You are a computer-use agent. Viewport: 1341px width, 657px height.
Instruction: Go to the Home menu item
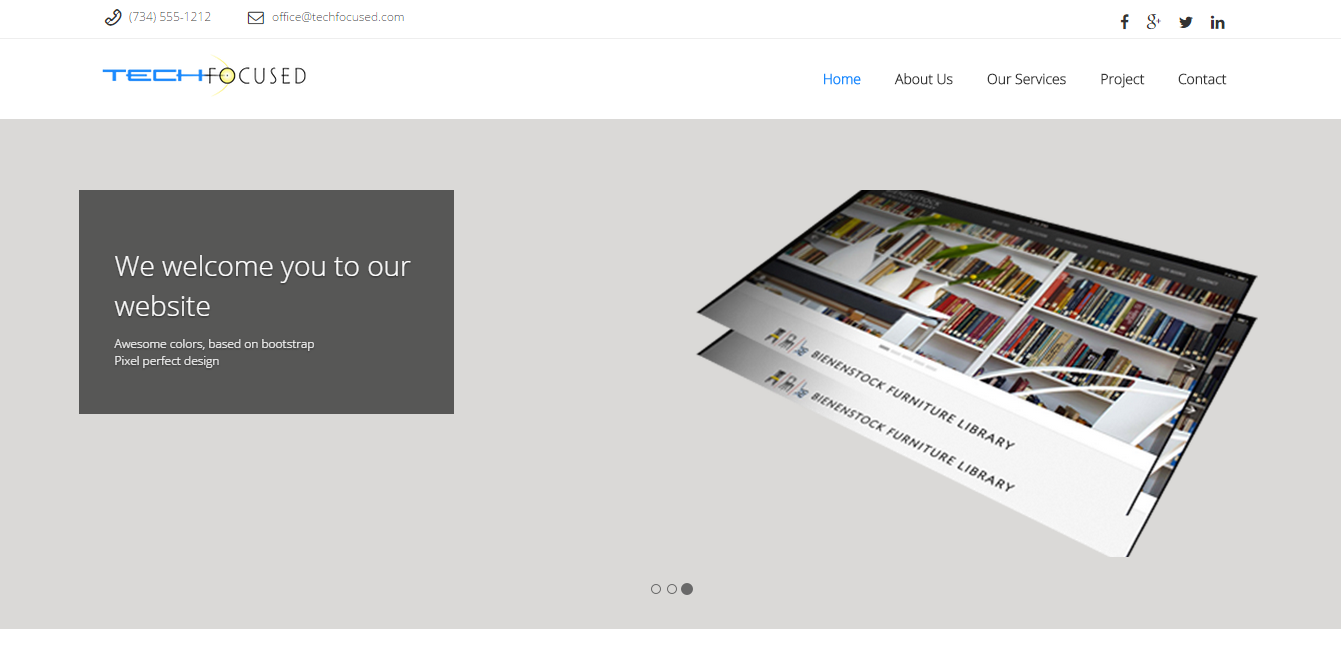(841, 79)
